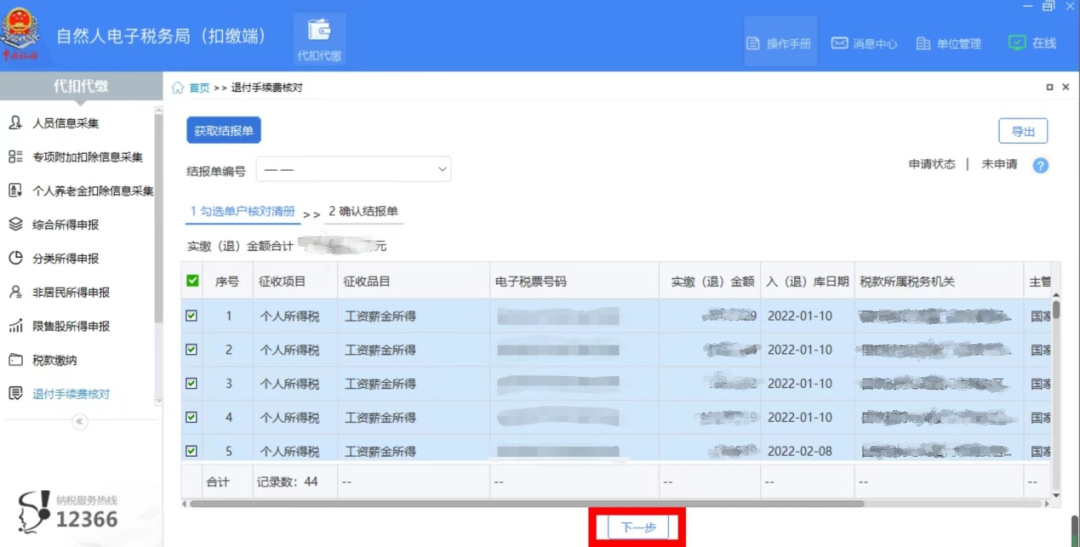This screenshot has width=1080, height=547.
Task: Click the 获取结报单 button
Action: [x=223, y=131]
